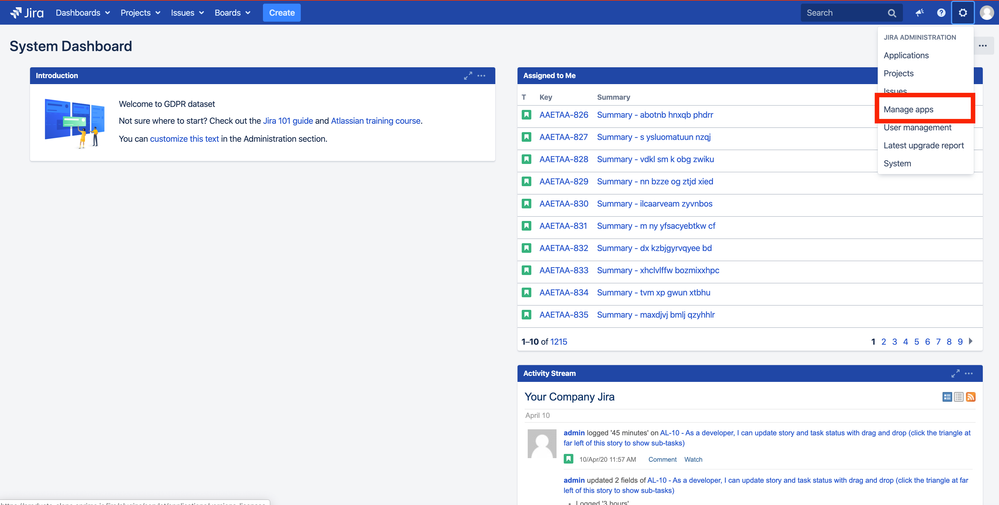The height and width of the screenshot is (505, 999).
Task: Click the Create button
Action: click(x=282, y=13)
